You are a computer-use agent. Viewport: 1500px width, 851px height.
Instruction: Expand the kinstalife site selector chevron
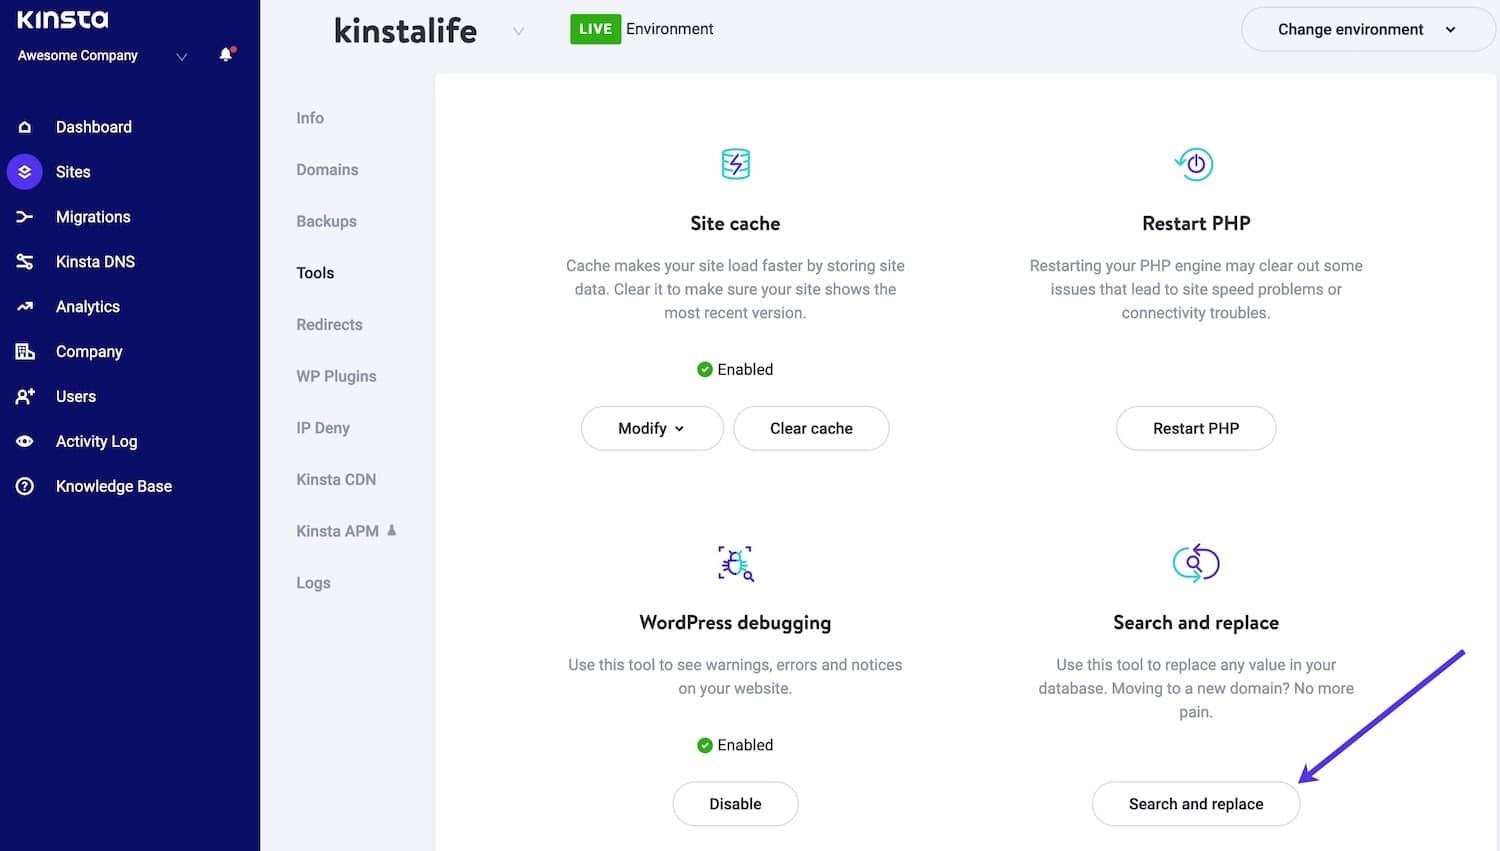518,31
